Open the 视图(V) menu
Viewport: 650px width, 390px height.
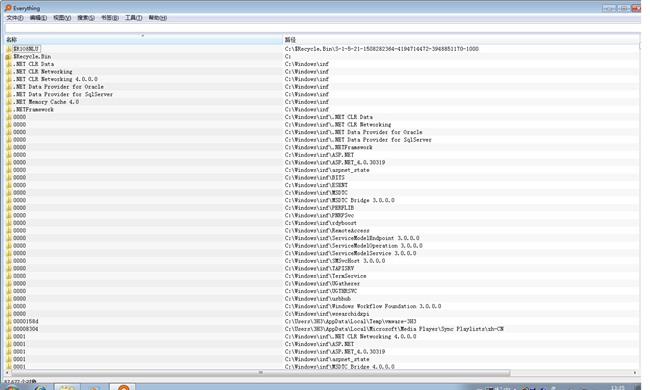pyautogui.click(x=62, y=18)
